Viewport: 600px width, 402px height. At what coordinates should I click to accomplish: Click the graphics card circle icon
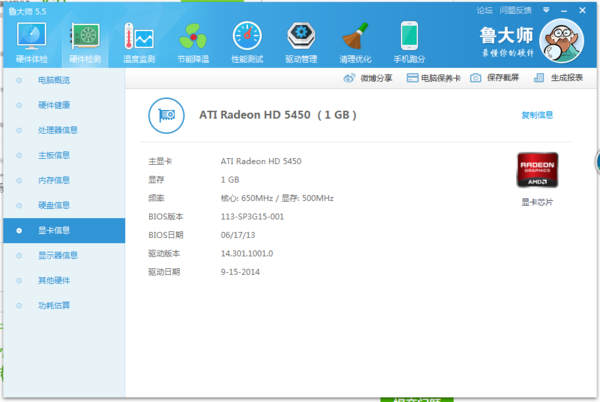point(166,116)
